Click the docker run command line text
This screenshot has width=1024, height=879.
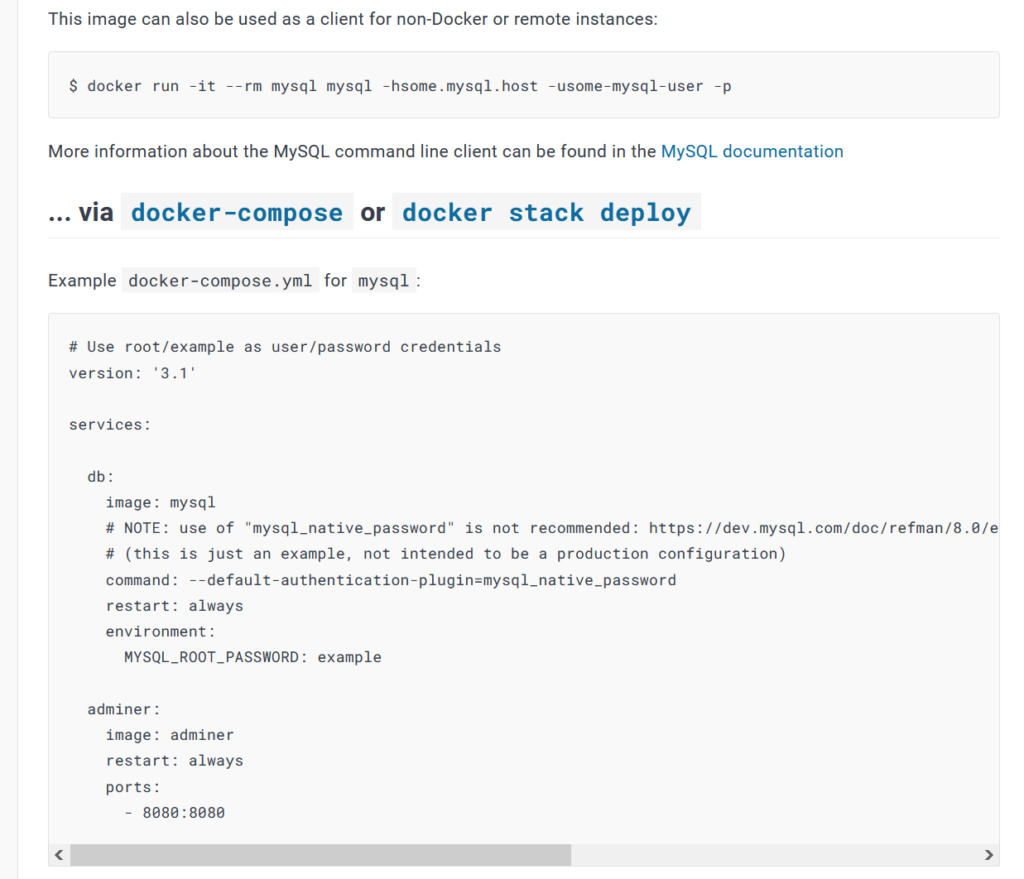[x=400, y=86]
